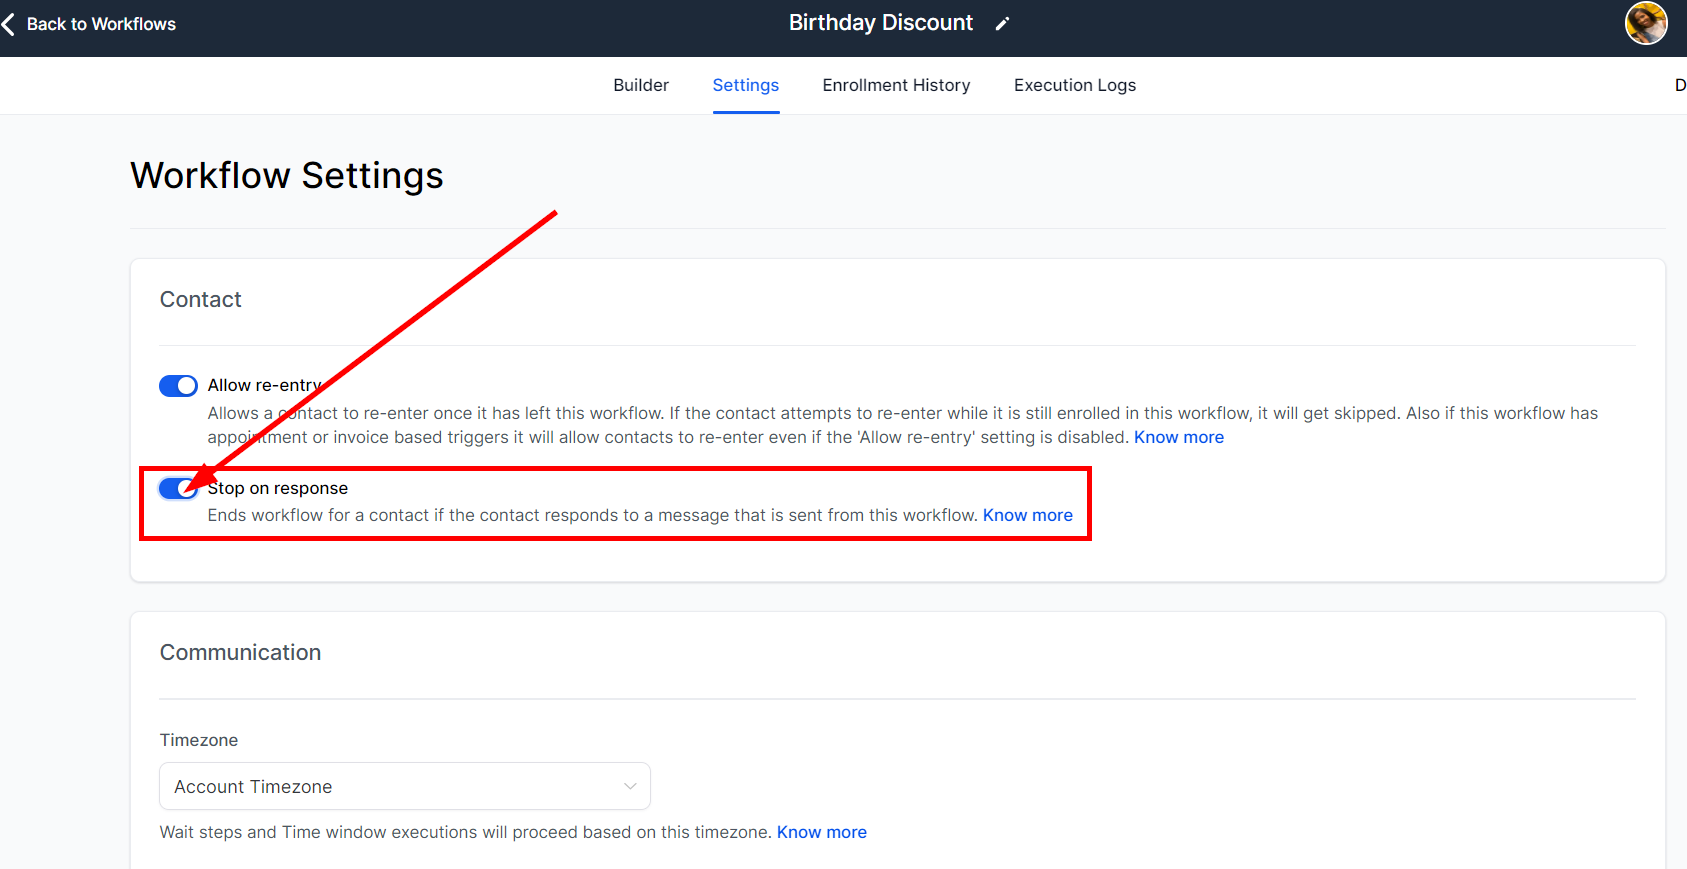Open Know more link for Stop on response
Screen dimensions: 1687x869
coord(1027,515)
